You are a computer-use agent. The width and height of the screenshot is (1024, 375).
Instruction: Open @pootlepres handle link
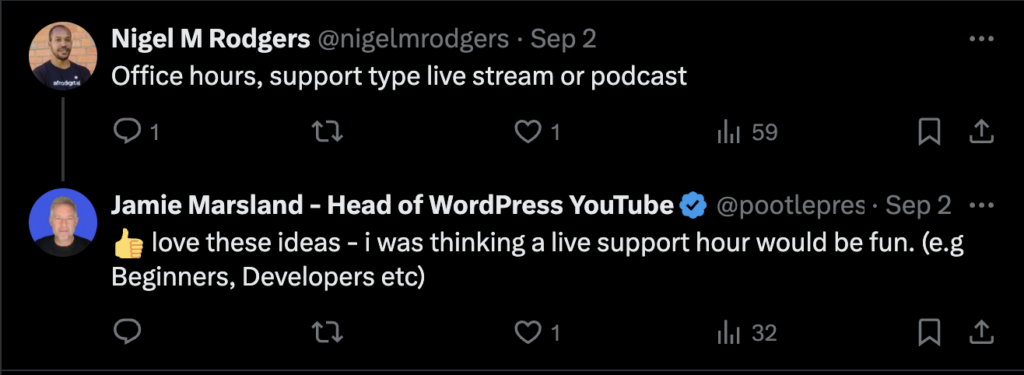coord(791,206)
